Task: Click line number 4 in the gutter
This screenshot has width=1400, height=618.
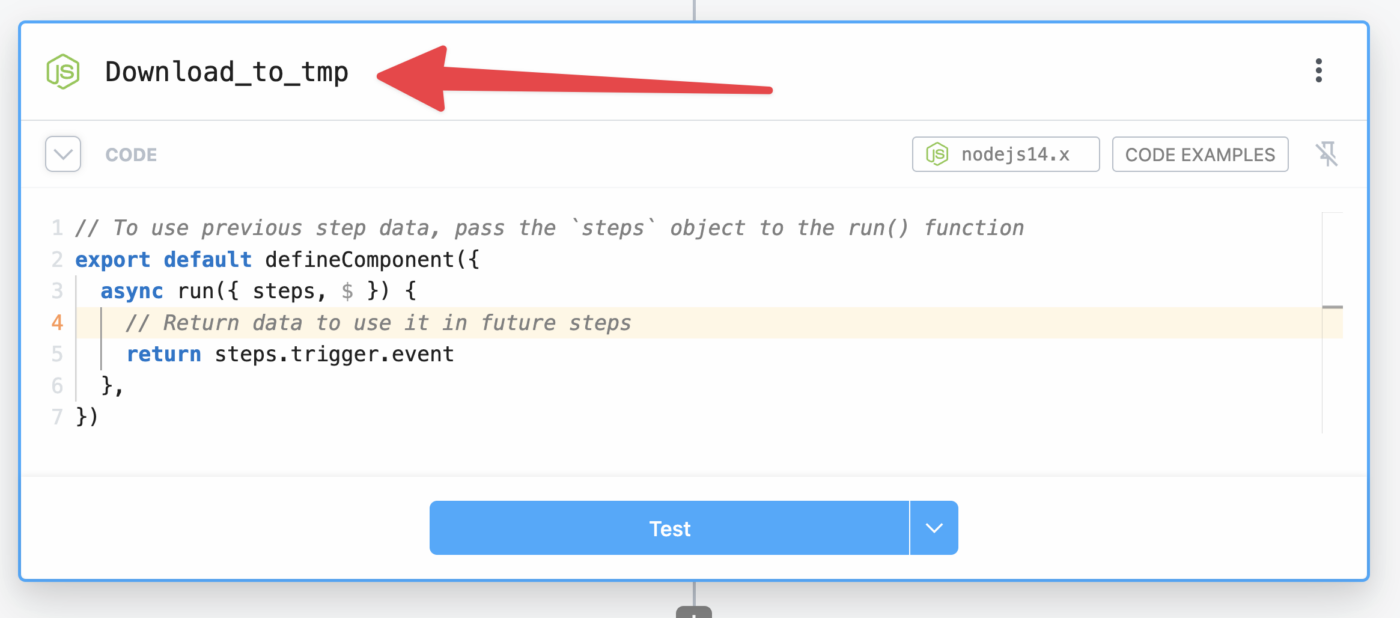Action: pyautogui.click(x=57, y=323)
